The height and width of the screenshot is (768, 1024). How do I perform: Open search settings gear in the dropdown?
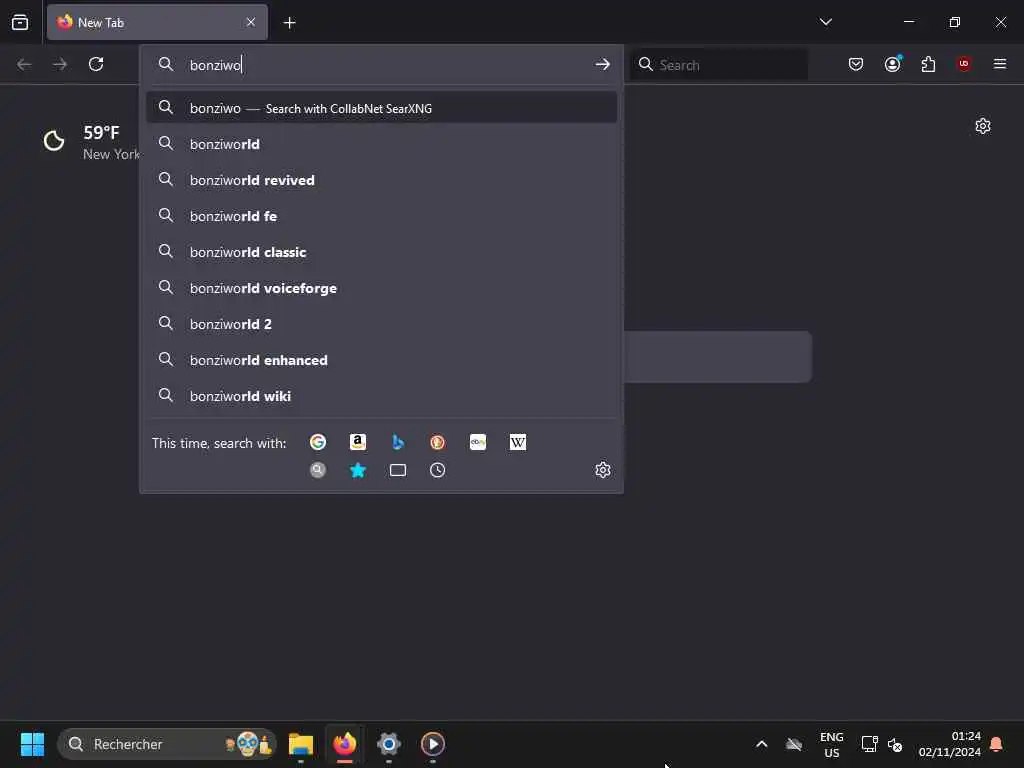pyautogui.click(x=603, y=470)
